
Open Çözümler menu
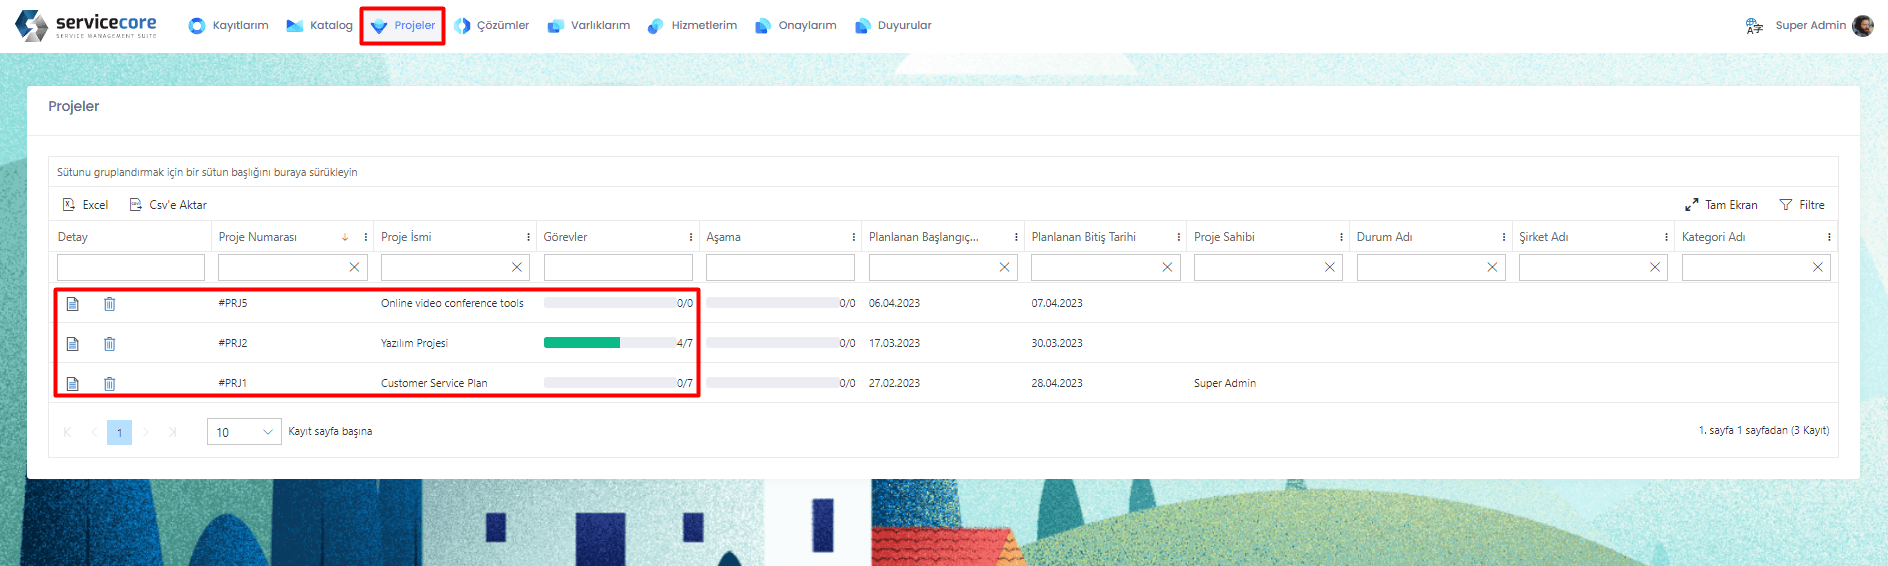(x=491, y=26)
